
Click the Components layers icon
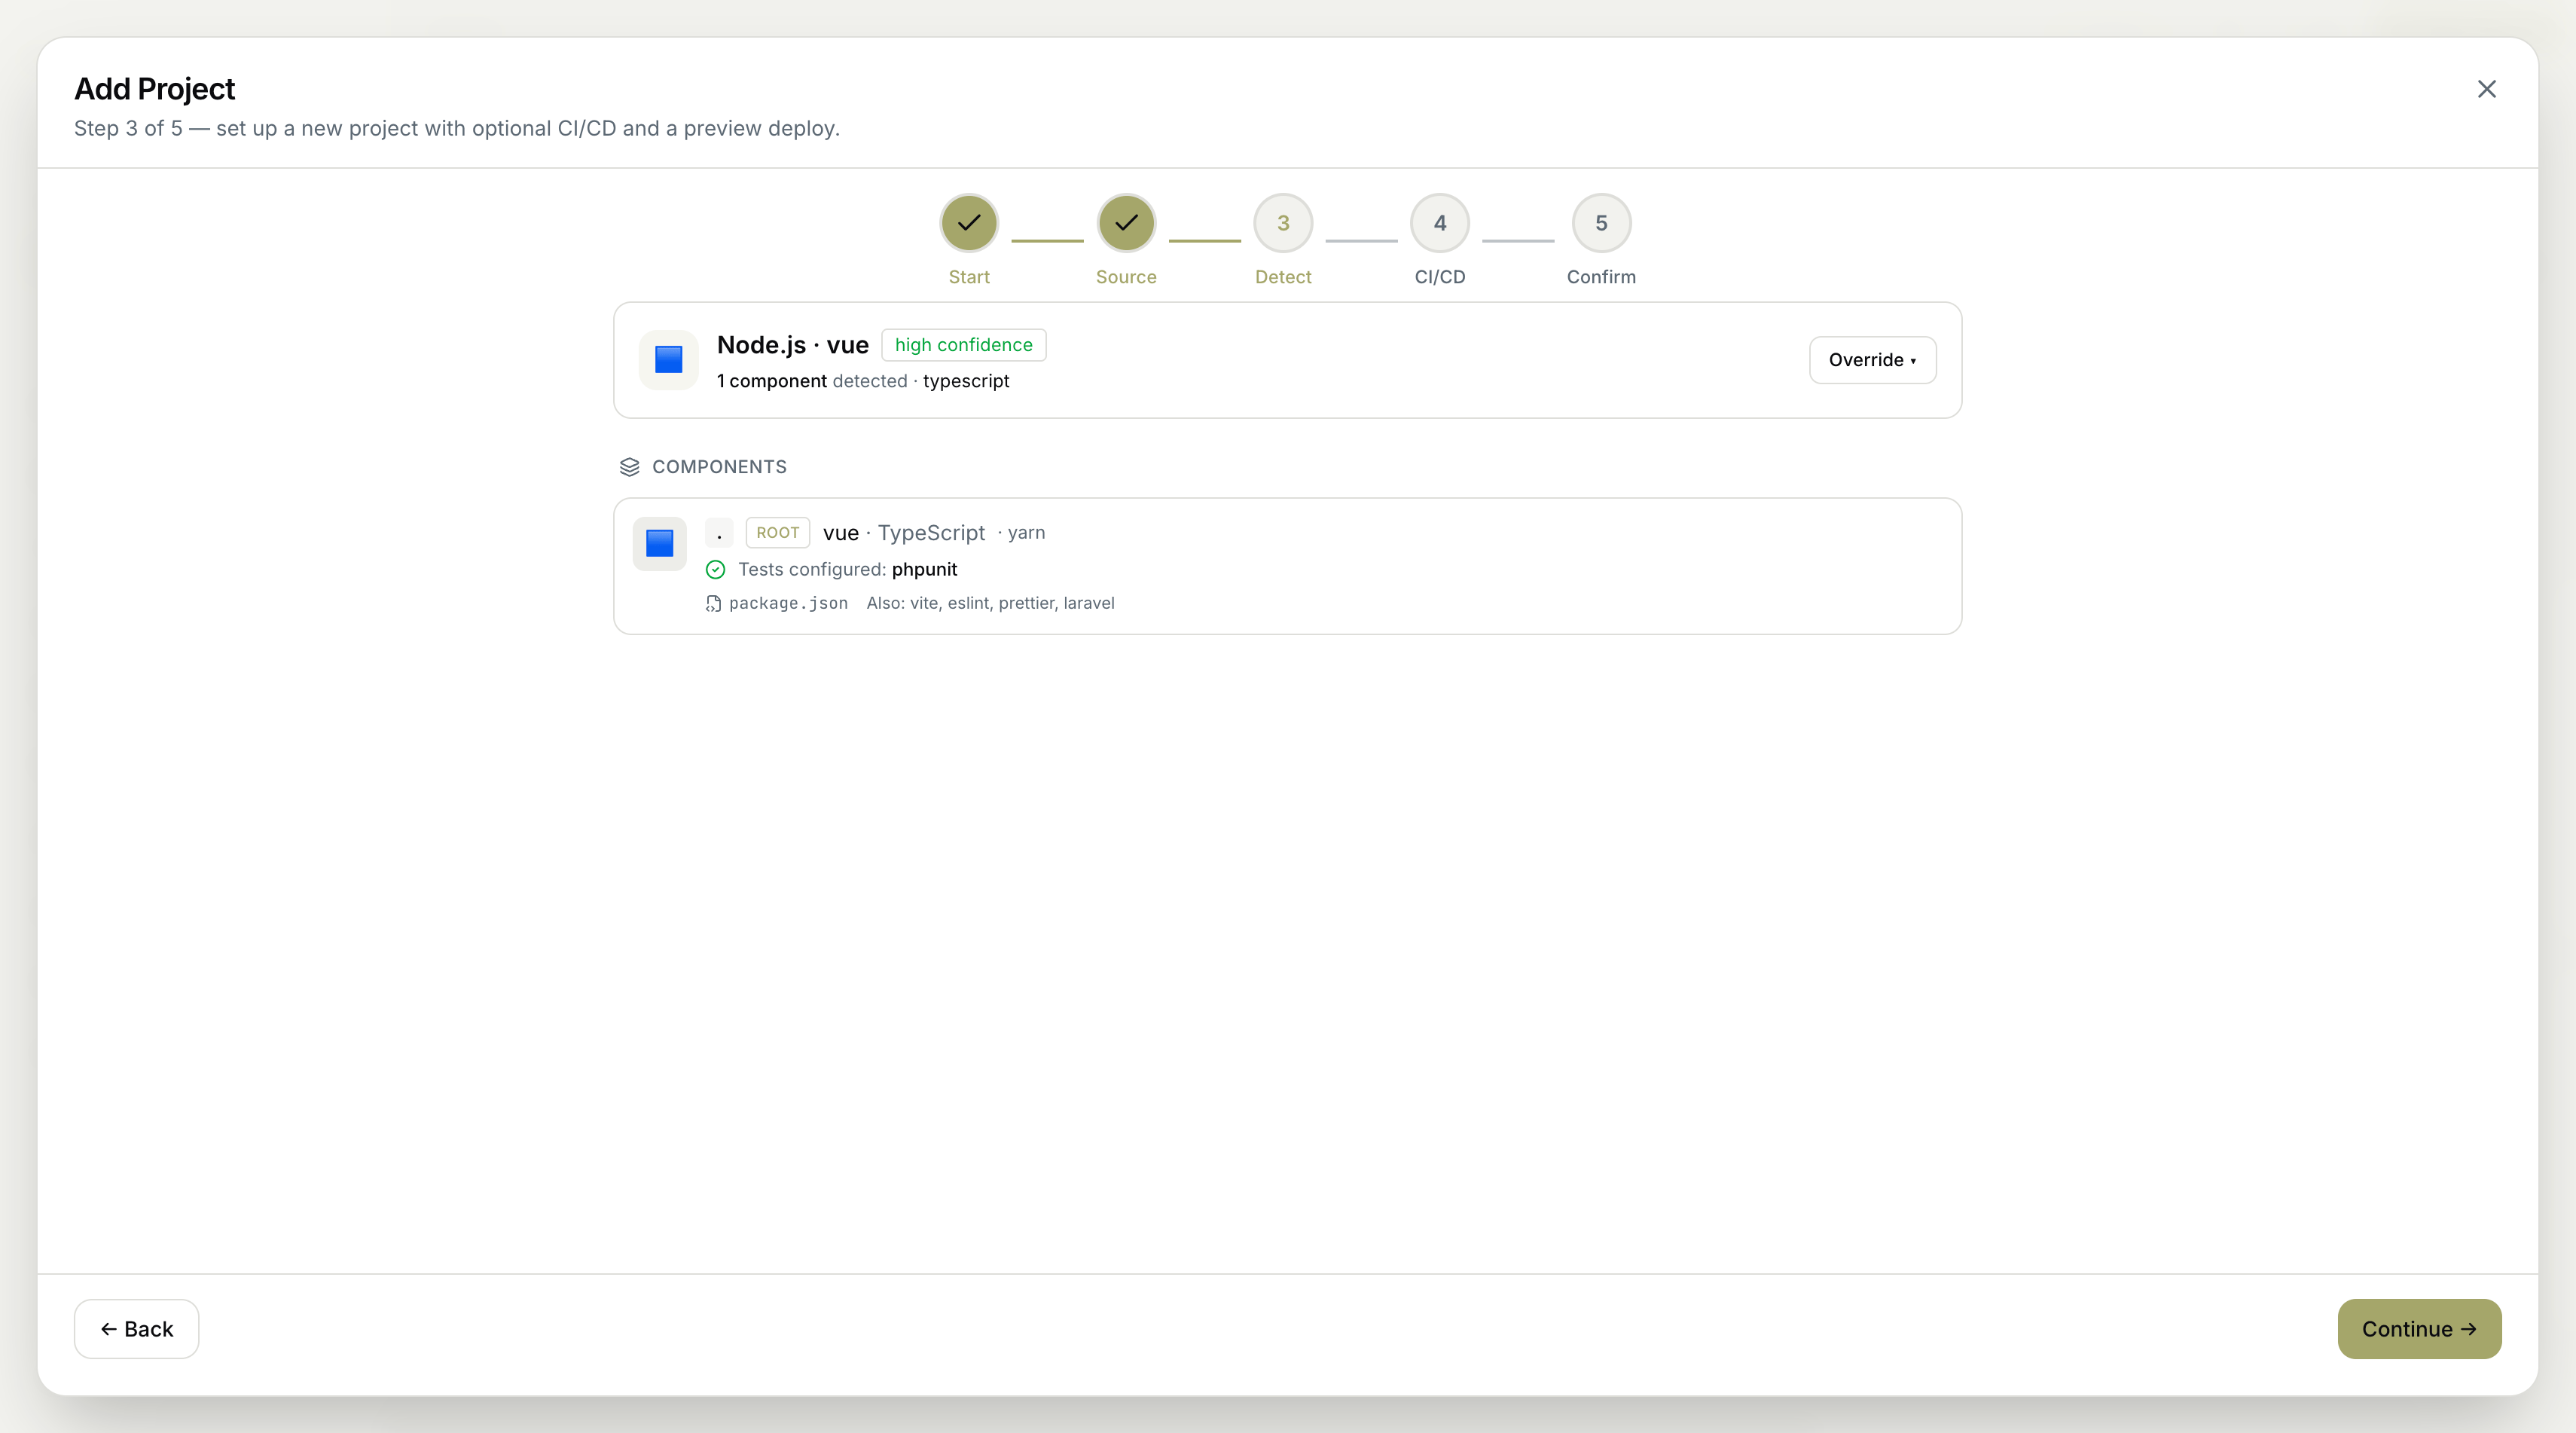pyautogui.click(x=629, y=467)
